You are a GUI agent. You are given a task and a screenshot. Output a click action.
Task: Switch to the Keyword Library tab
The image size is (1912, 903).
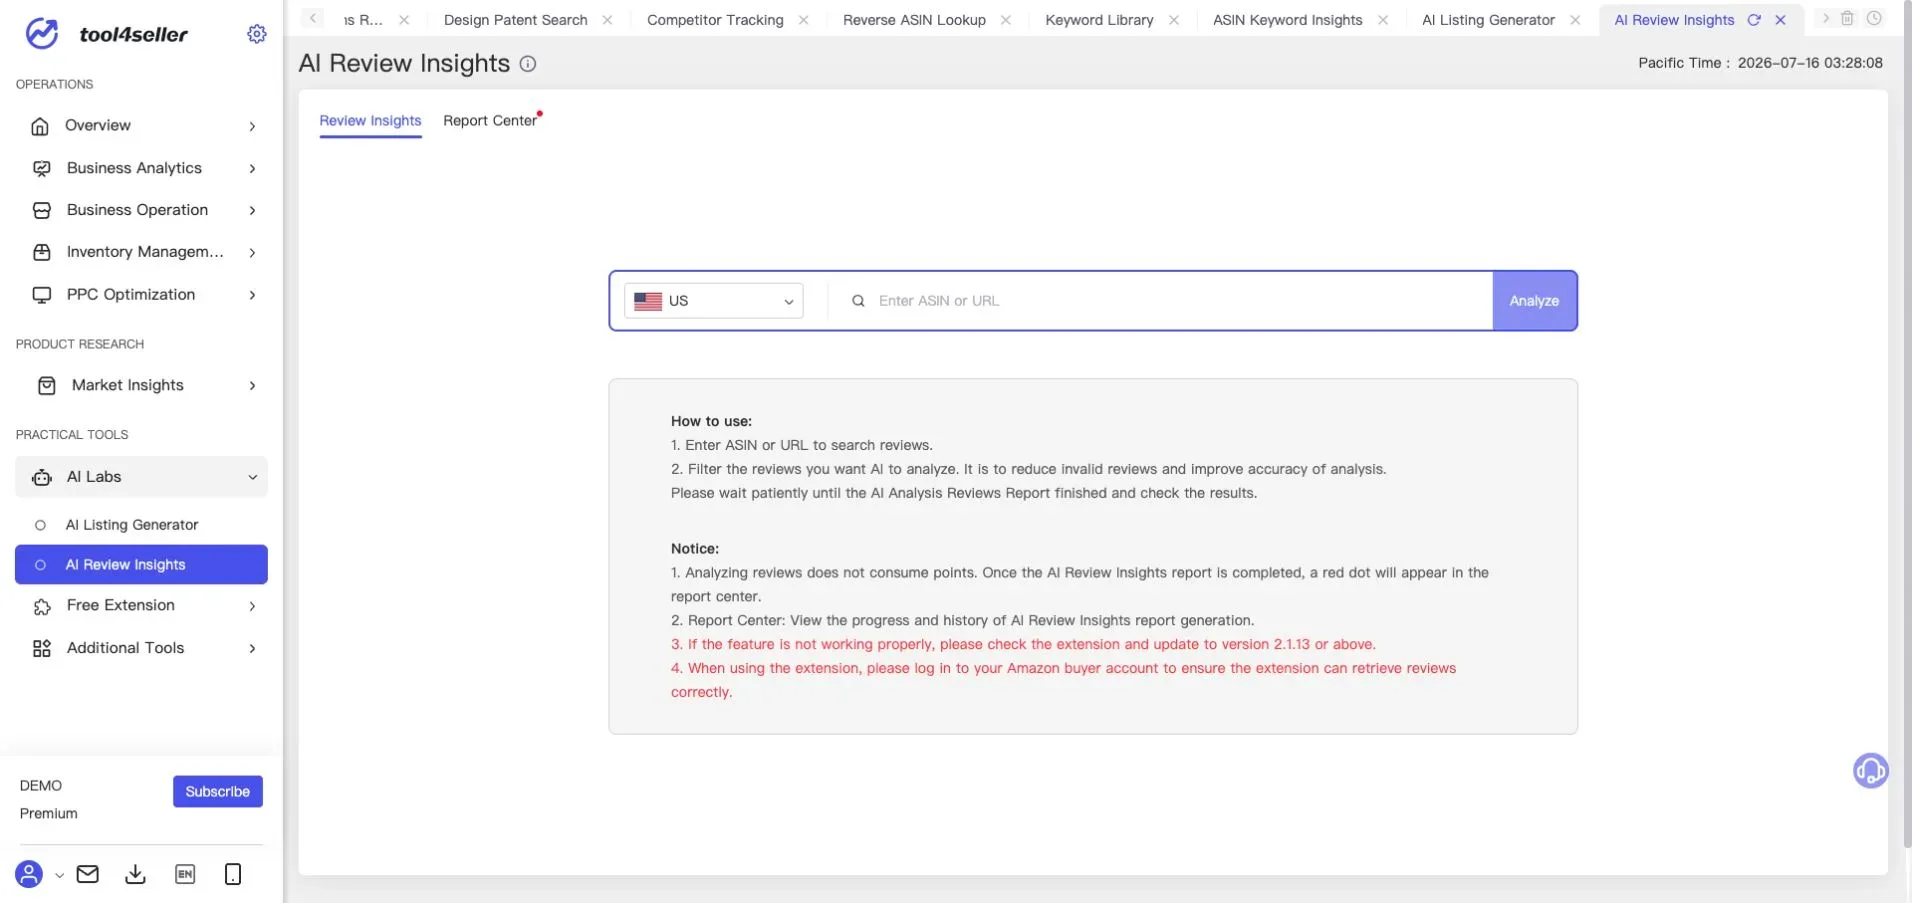pos(1099,20)
